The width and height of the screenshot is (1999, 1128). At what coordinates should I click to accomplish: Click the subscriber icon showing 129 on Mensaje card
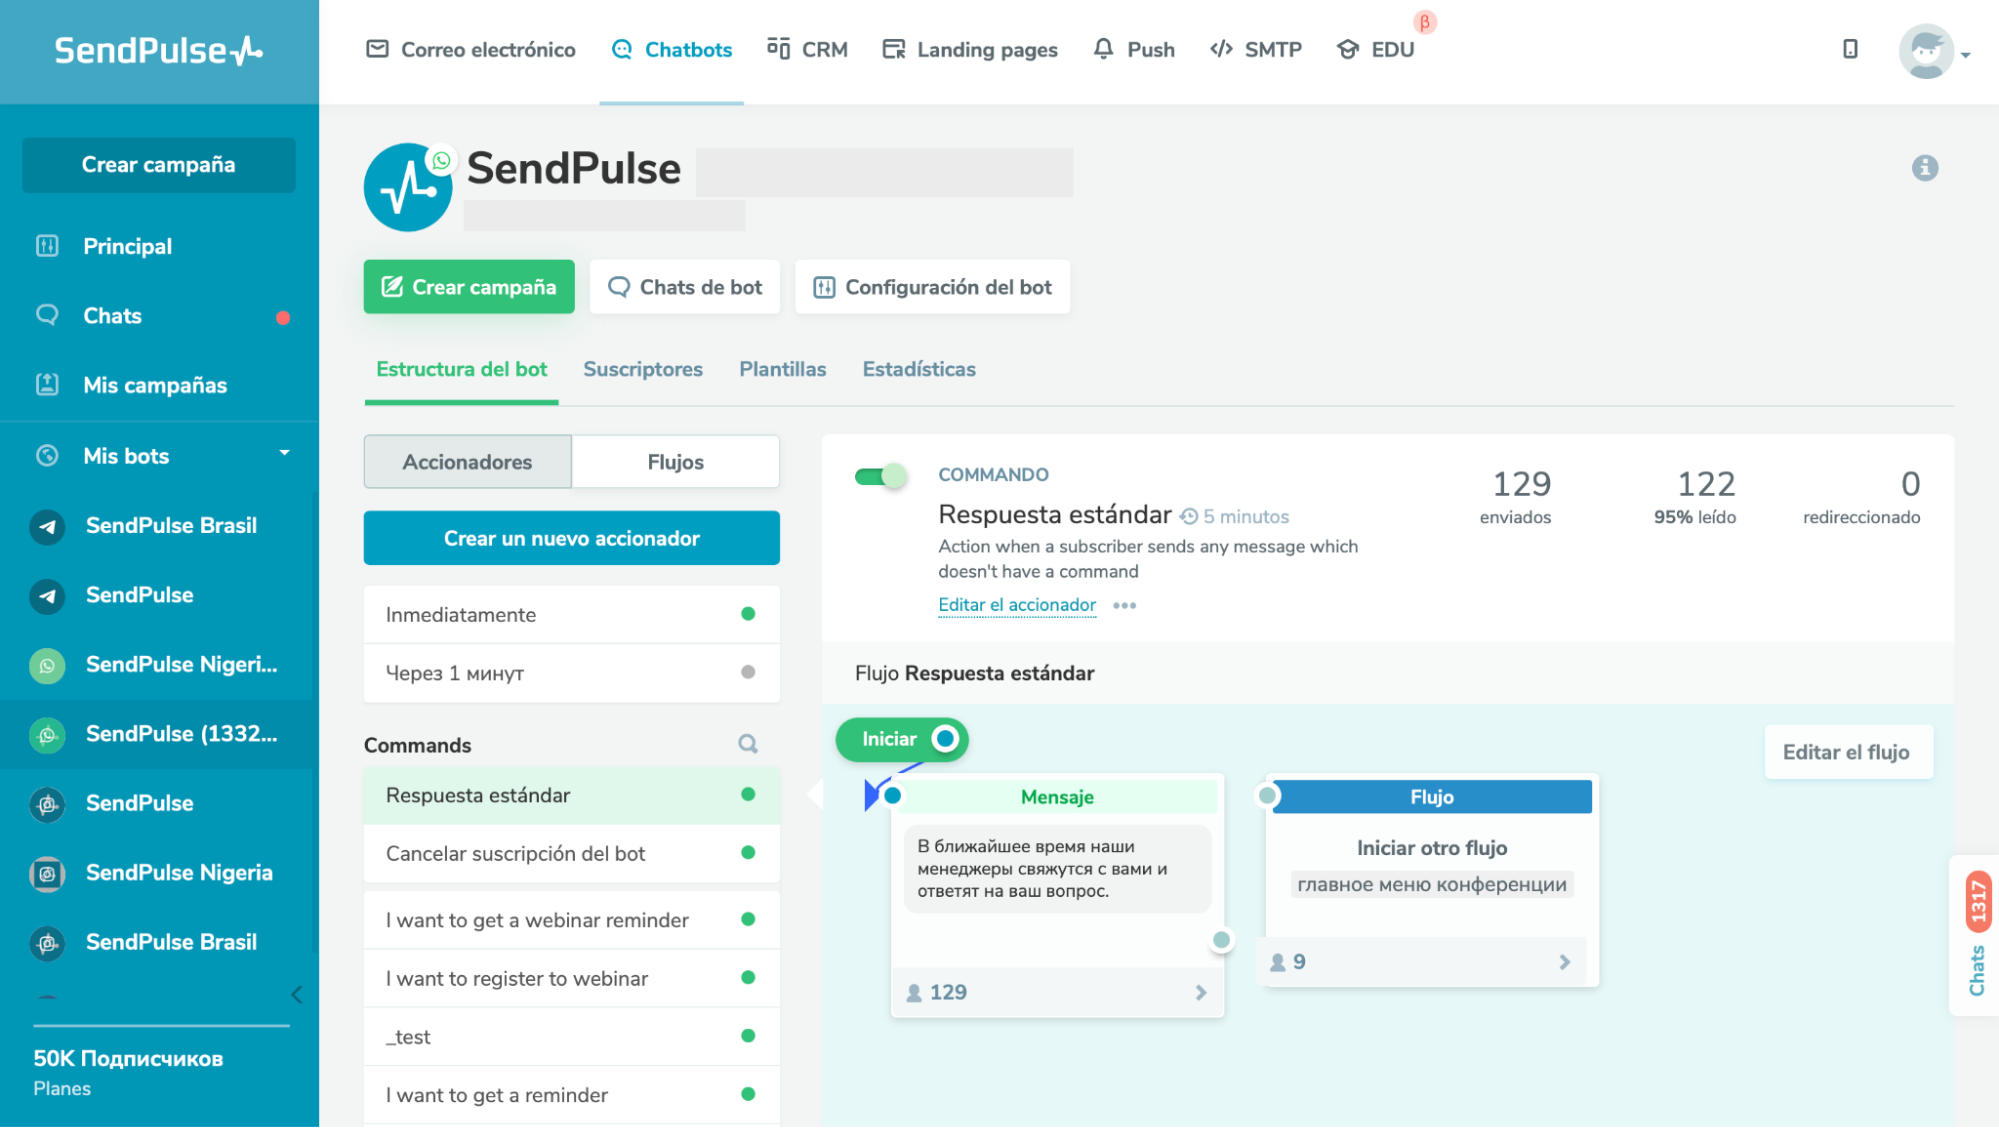tap(913, 993)
